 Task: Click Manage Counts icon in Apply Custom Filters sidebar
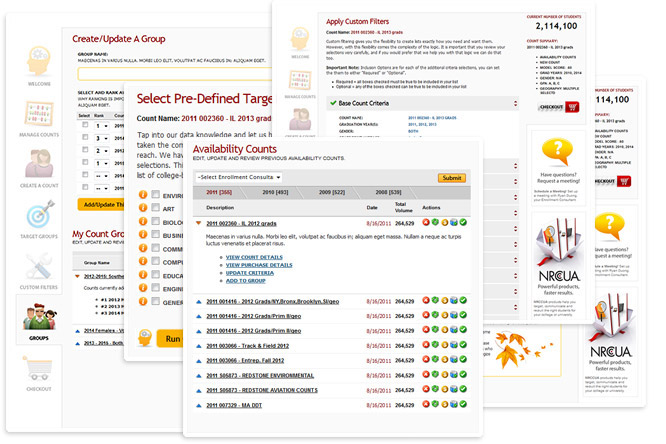300,81
